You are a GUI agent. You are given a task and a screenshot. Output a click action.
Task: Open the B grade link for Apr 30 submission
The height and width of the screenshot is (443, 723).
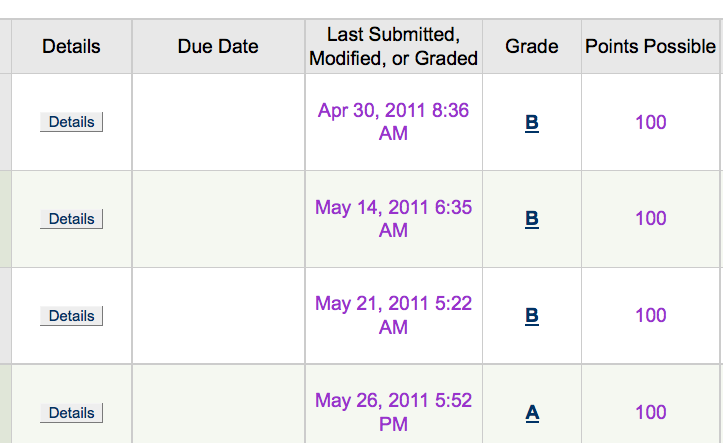pyautogui.click(x=532, y=123)
